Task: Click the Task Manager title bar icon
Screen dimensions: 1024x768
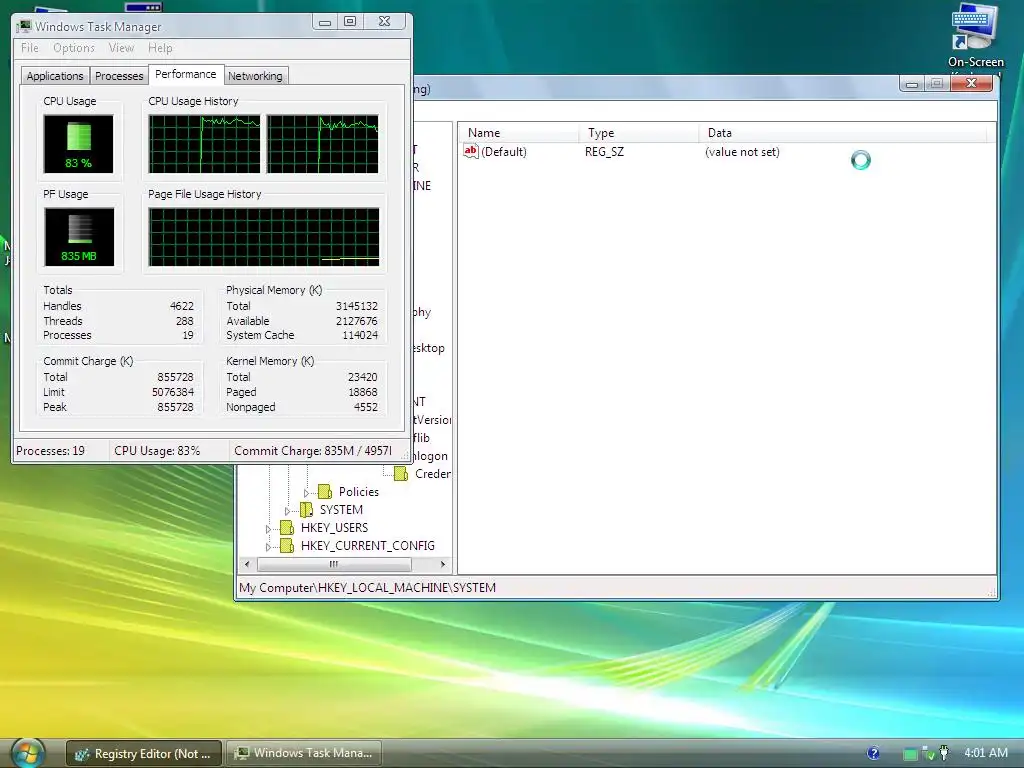Action: 25,26
